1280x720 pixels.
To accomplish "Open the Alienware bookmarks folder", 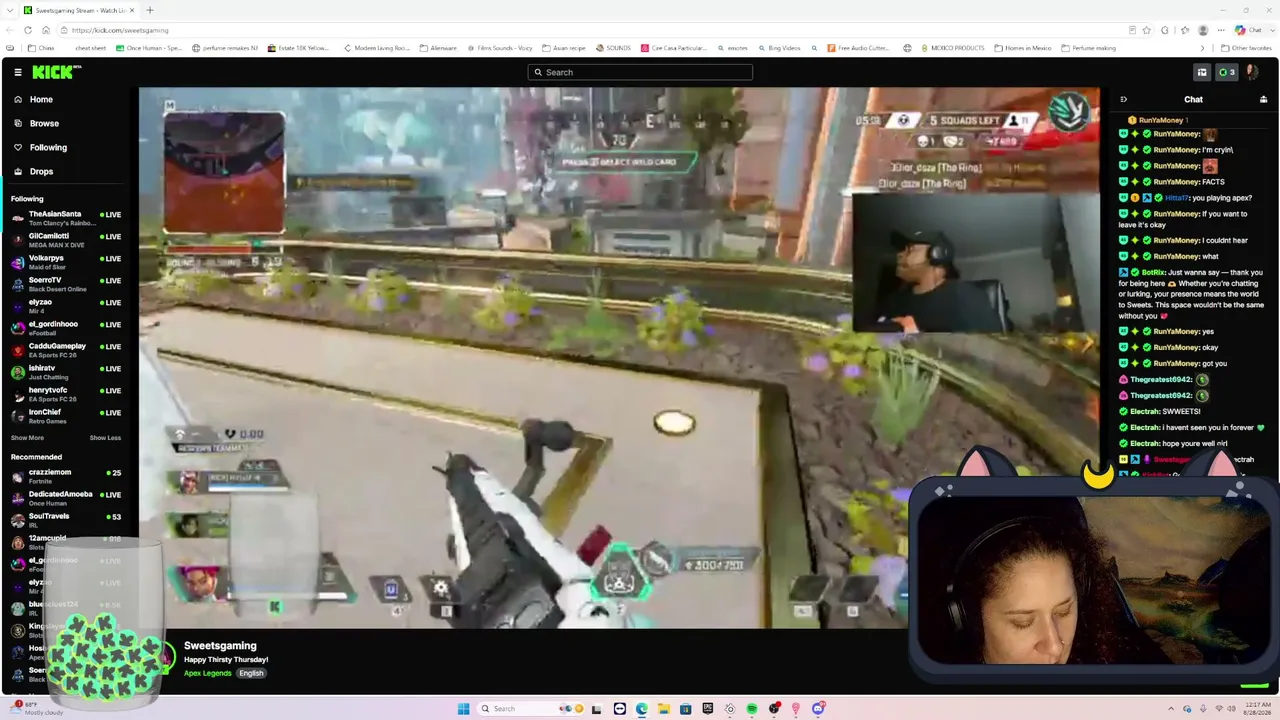I will pos(438,48).
